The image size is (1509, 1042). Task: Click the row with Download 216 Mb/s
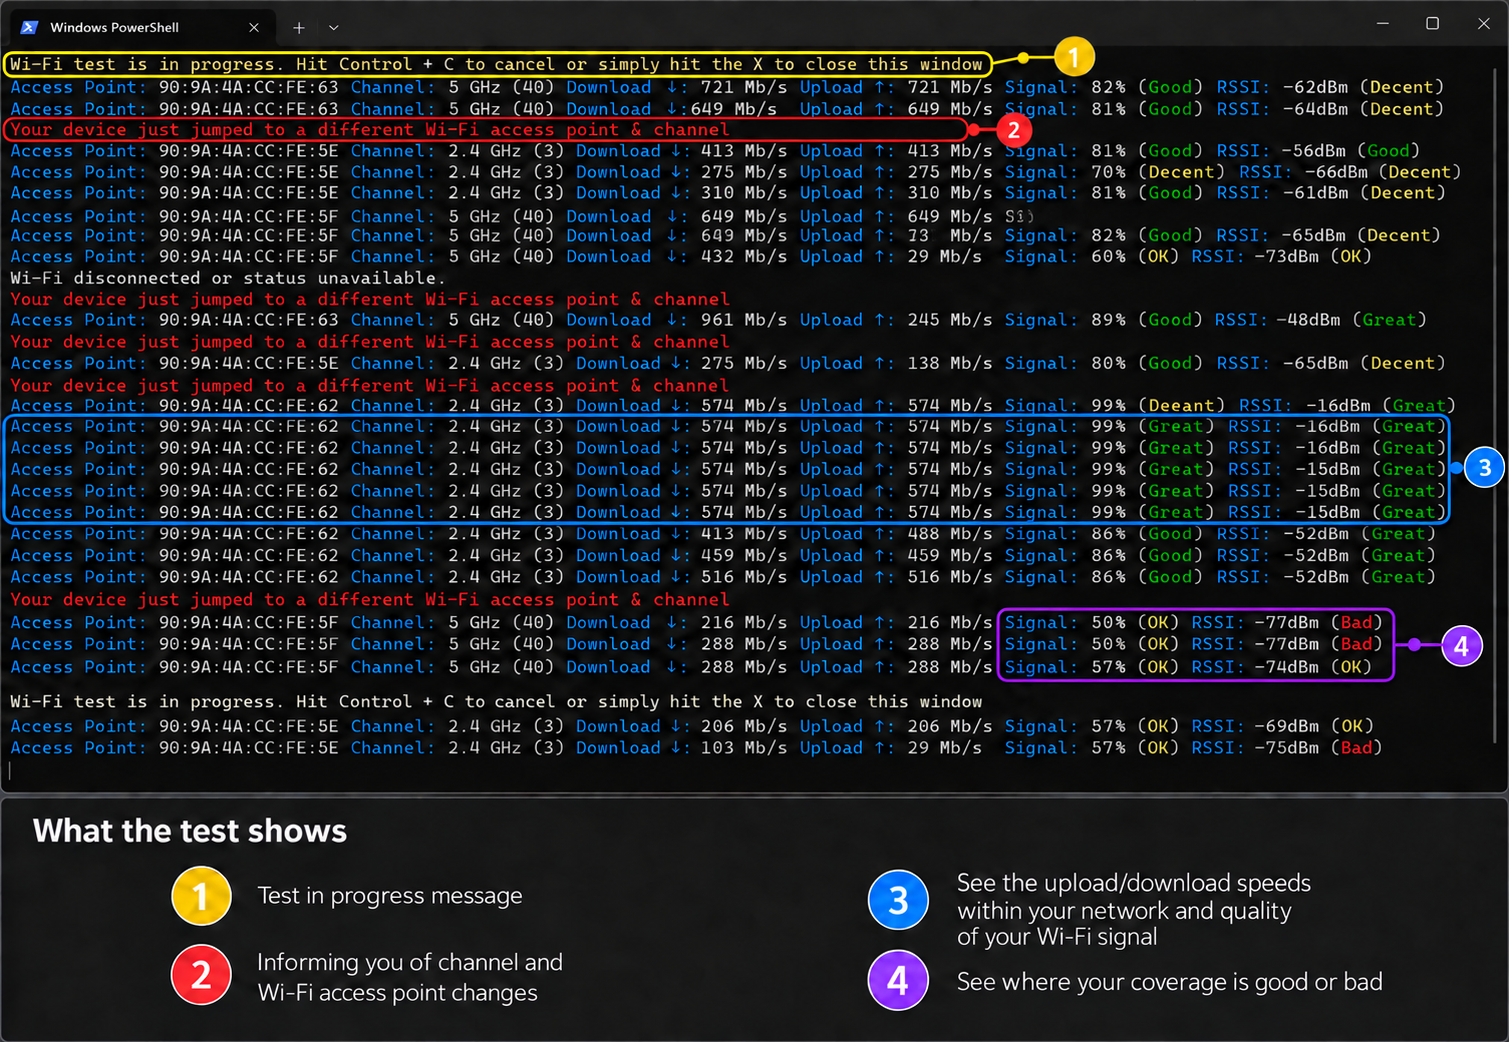[697, 622]
